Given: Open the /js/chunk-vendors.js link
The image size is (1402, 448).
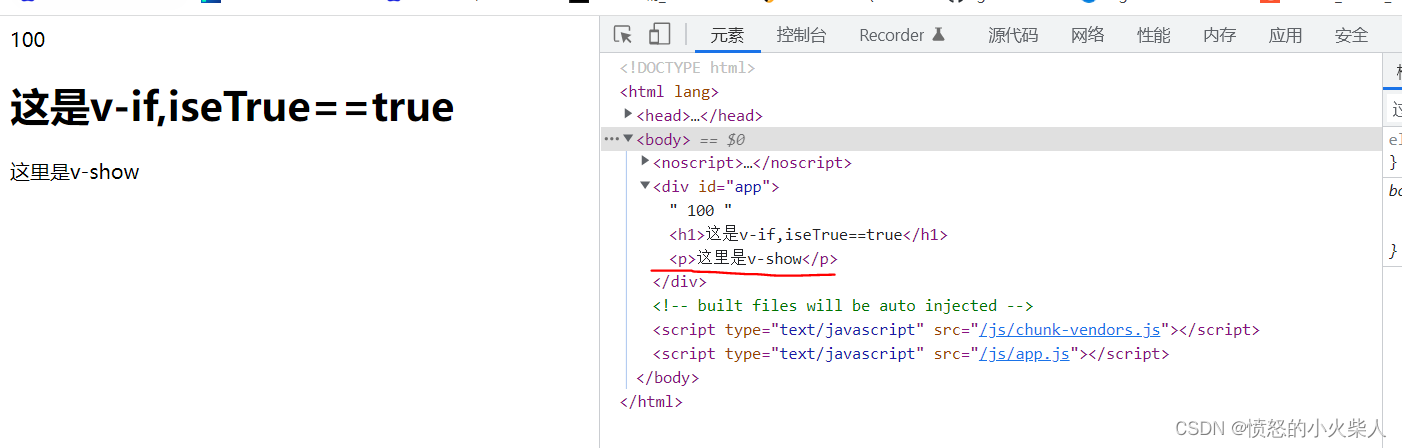Looking at the screenshot, I should click(1070, 330).
